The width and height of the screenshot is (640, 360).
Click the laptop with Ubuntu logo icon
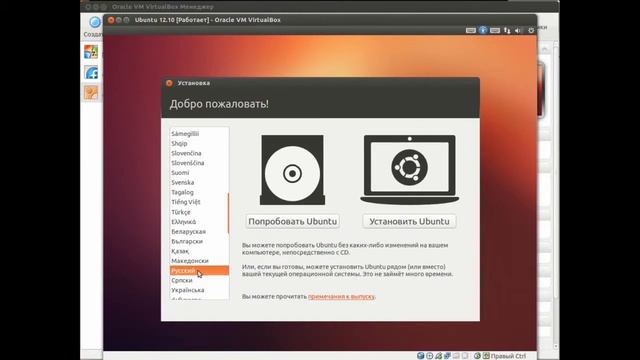409,169
